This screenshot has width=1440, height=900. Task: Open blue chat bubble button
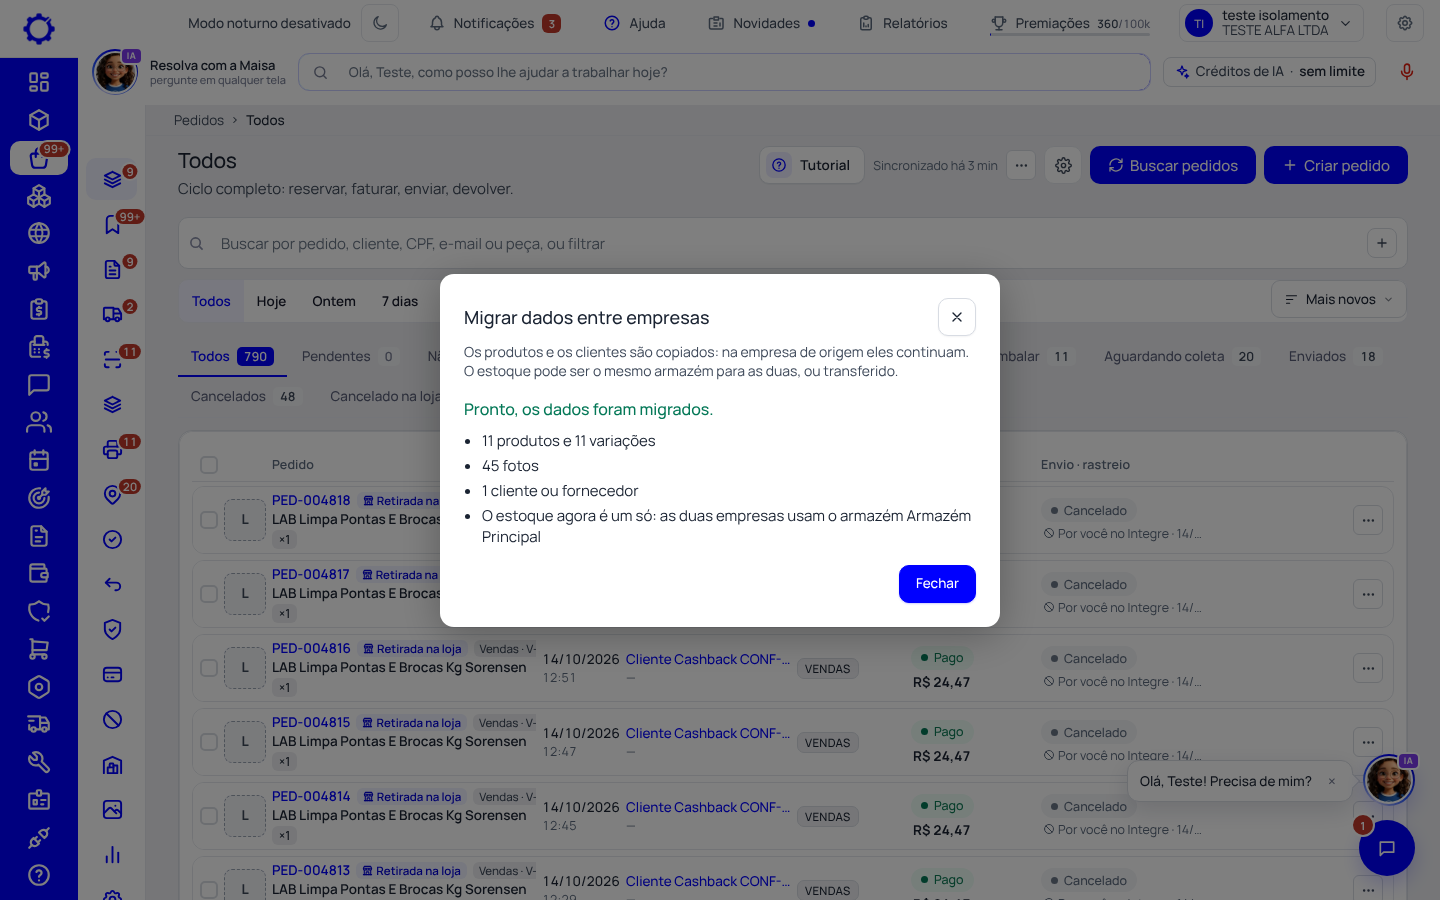[x=1387, y=848]
